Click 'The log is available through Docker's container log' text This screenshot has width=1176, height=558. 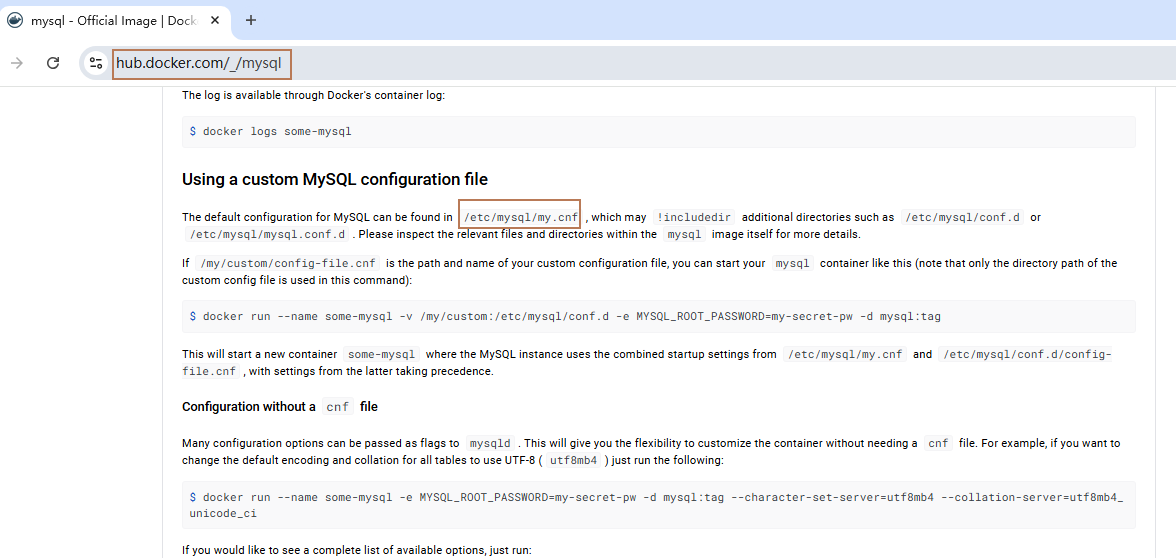point(314,95)
